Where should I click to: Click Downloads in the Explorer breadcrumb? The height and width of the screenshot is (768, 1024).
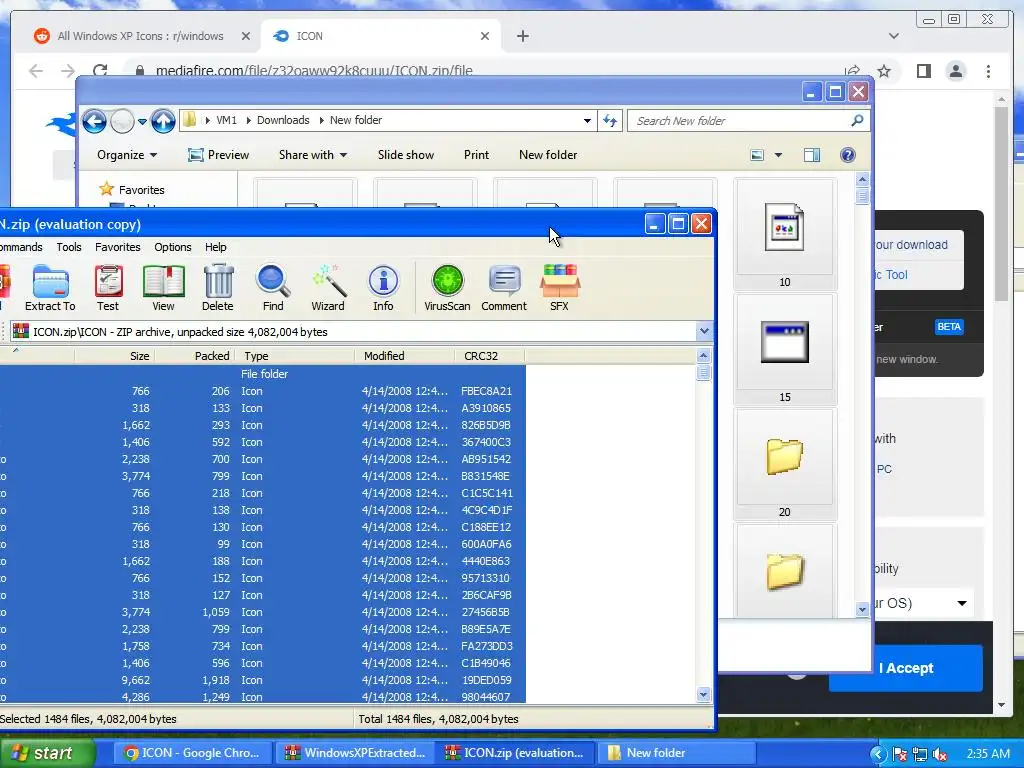[283, 120]
